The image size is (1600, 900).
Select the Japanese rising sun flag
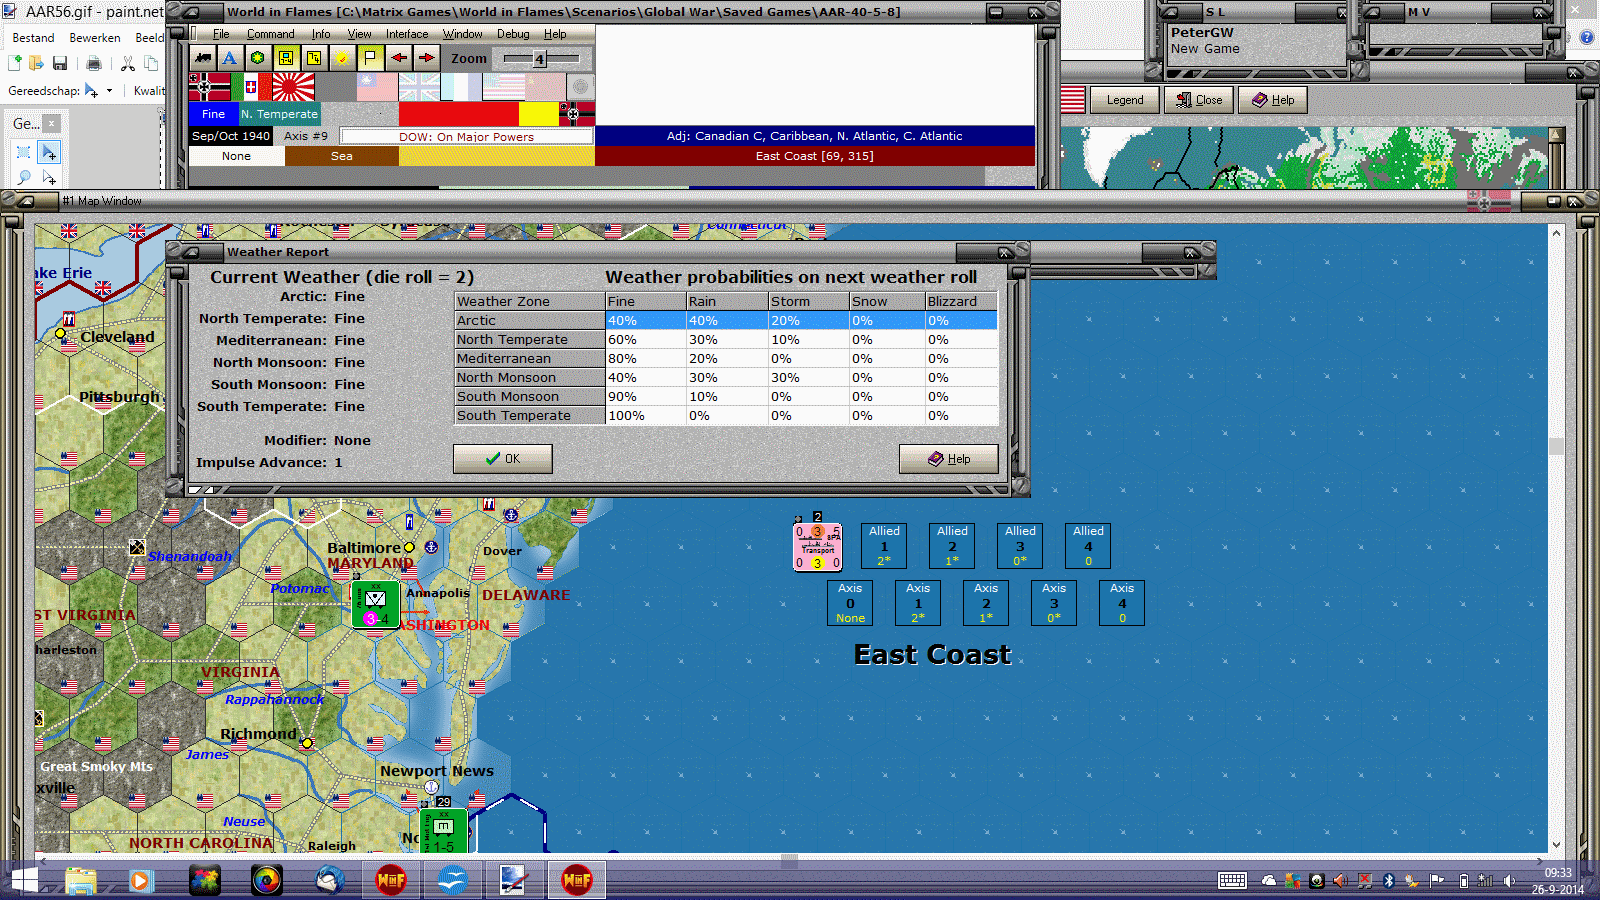[294, 87]
